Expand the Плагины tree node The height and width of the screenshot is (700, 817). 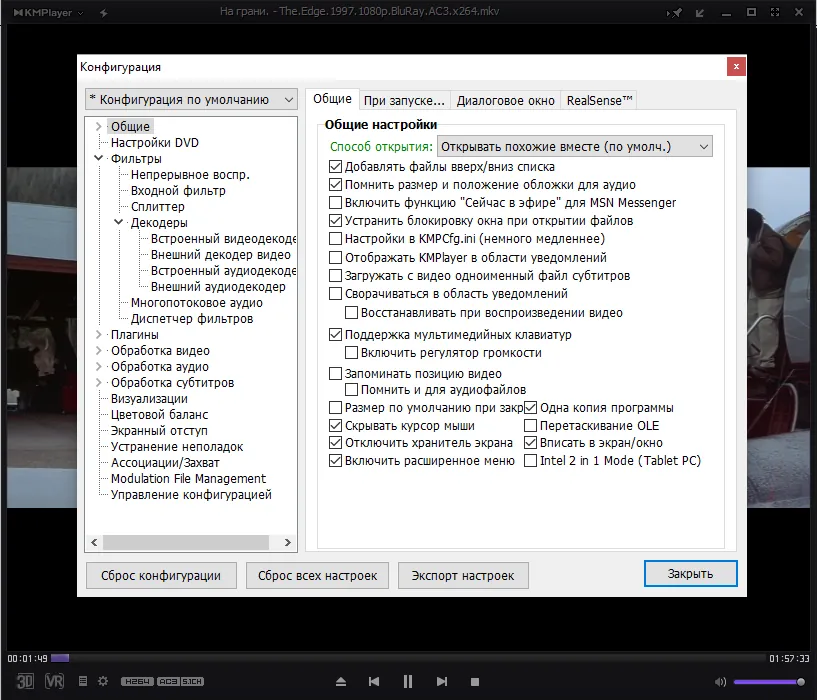coord(98,334)
